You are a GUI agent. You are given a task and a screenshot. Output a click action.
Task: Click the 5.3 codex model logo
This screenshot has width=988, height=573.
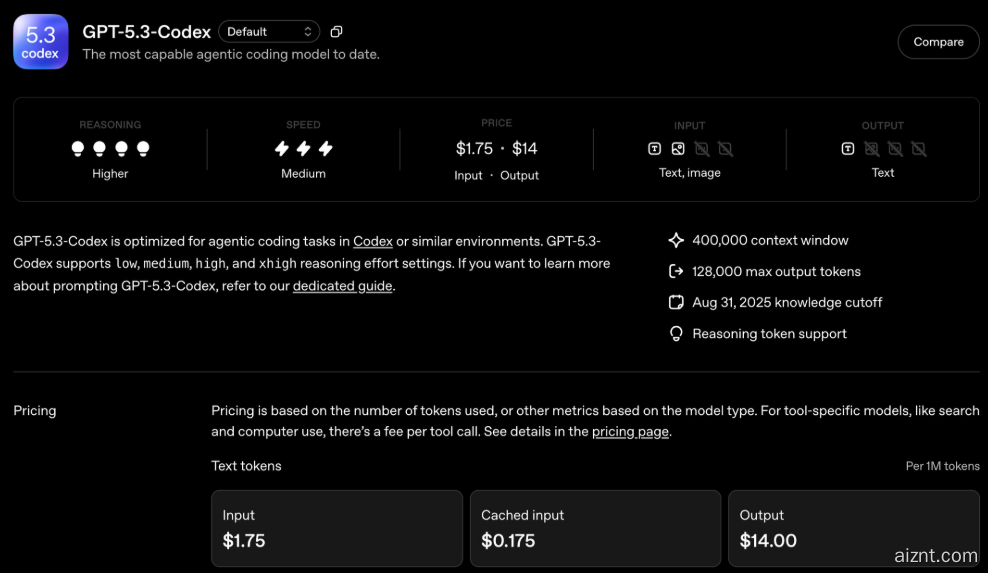41,42
